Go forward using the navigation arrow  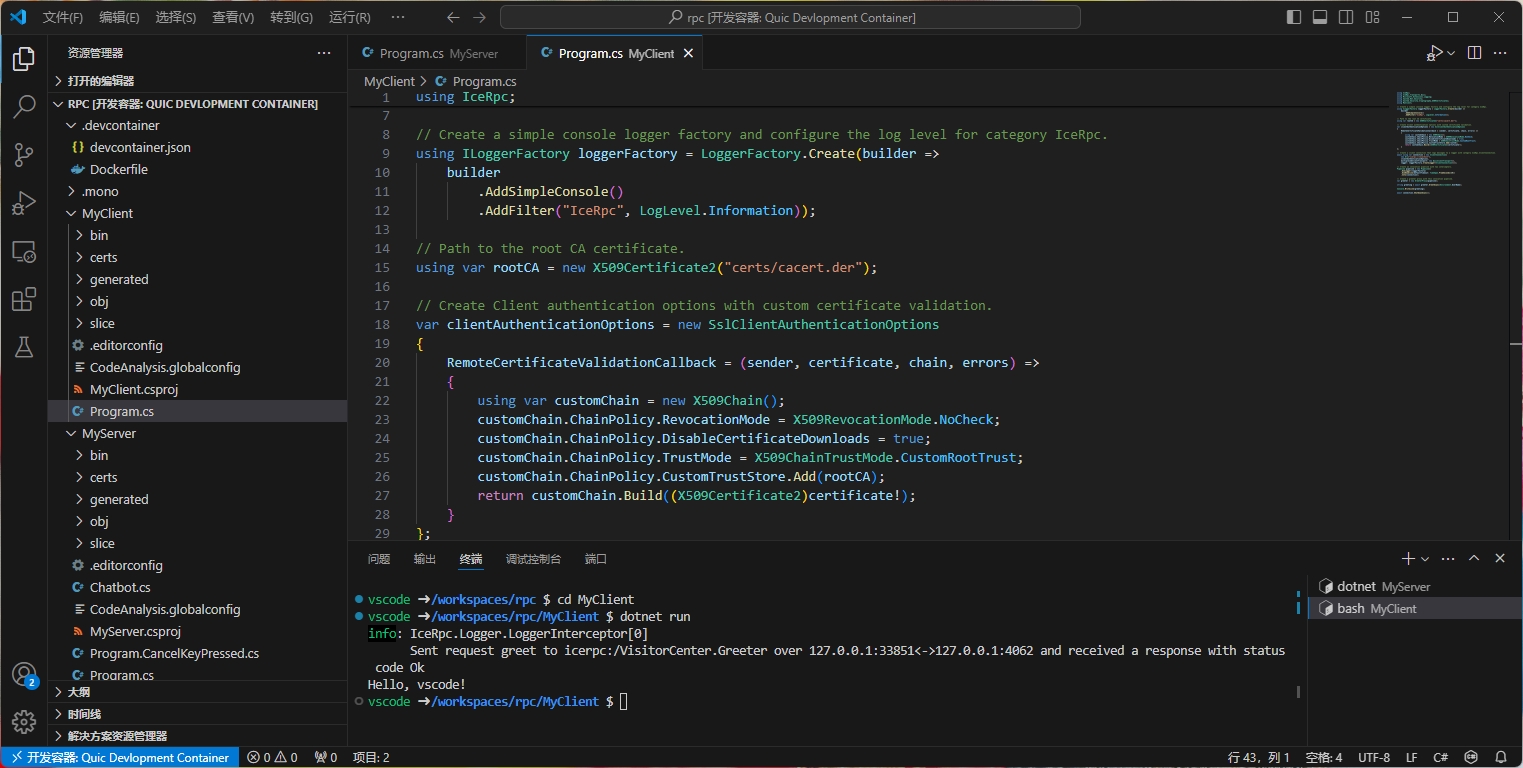click(480, 17)
